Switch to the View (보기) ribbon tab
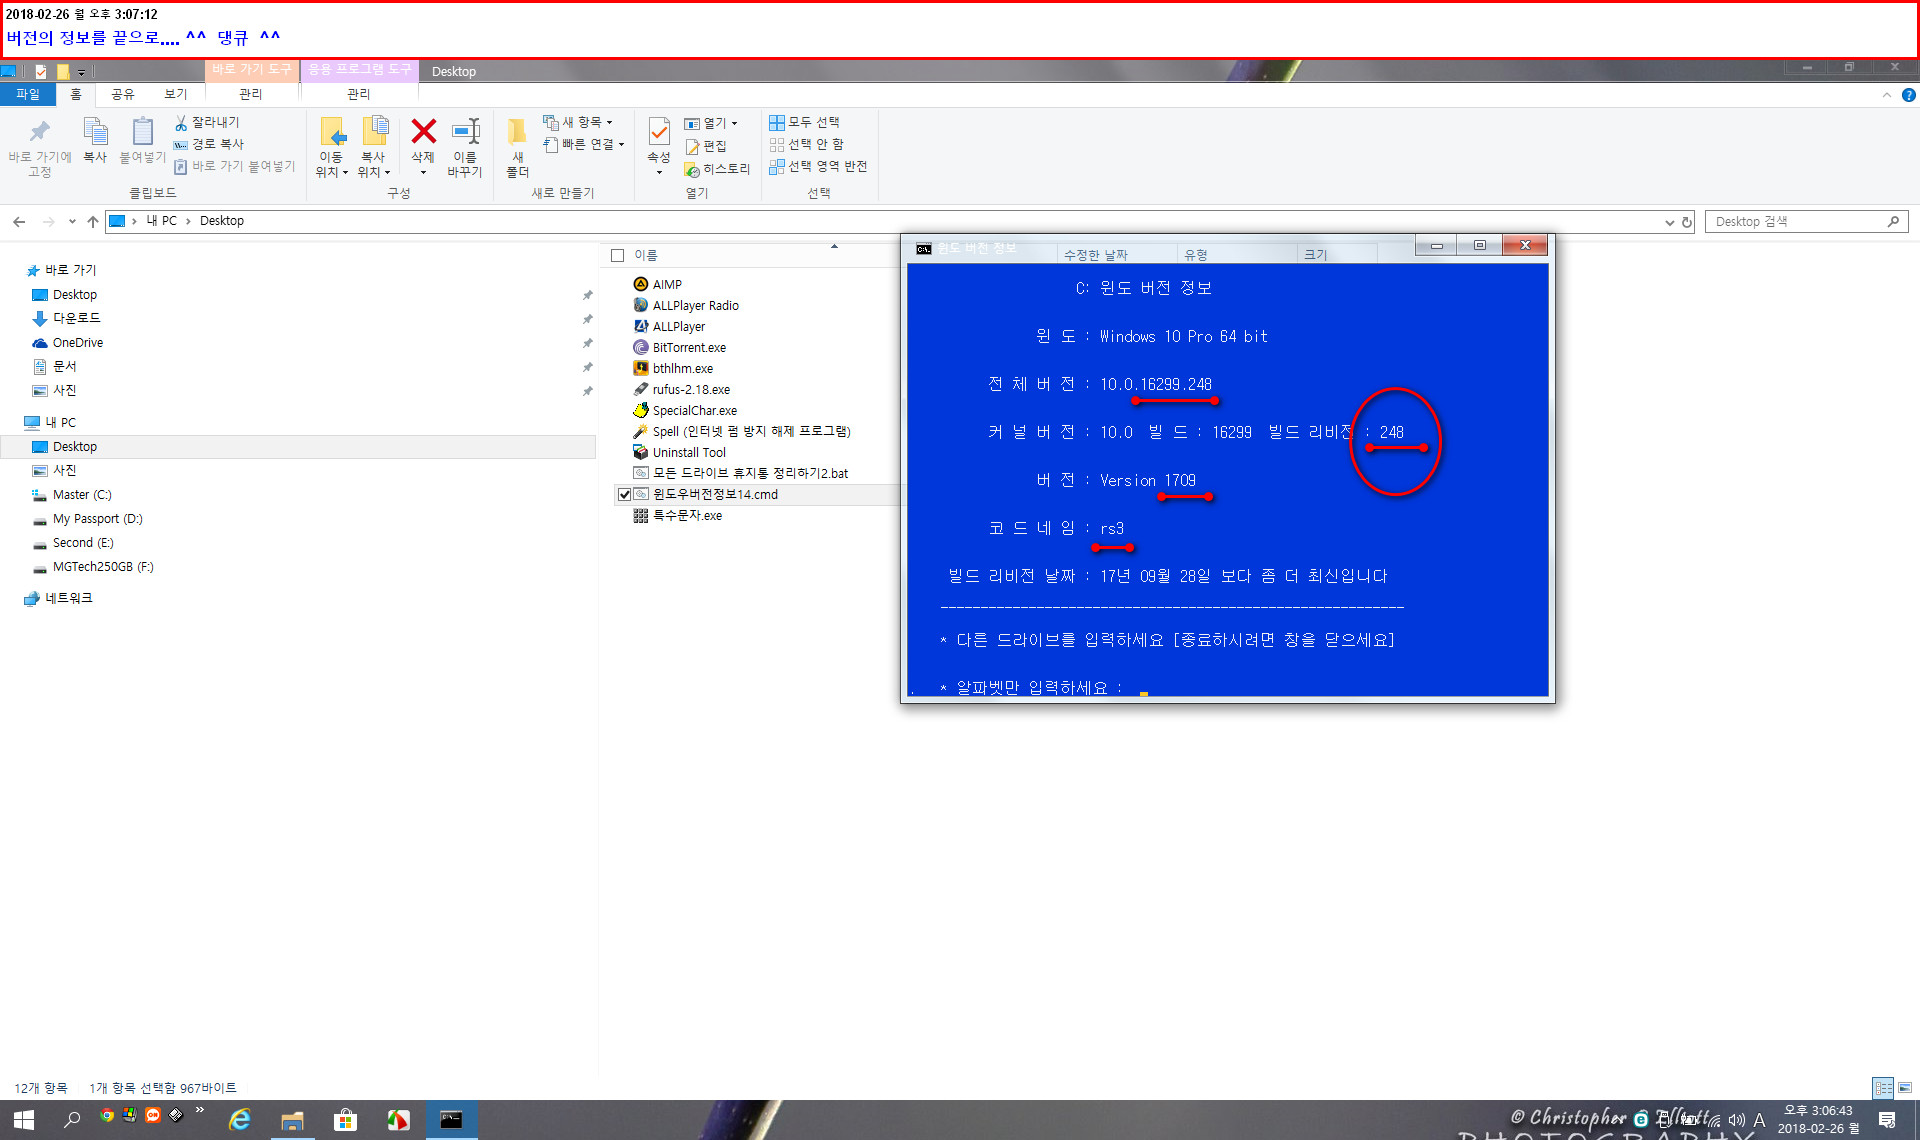1920x1140 pixels. point(175,94)
